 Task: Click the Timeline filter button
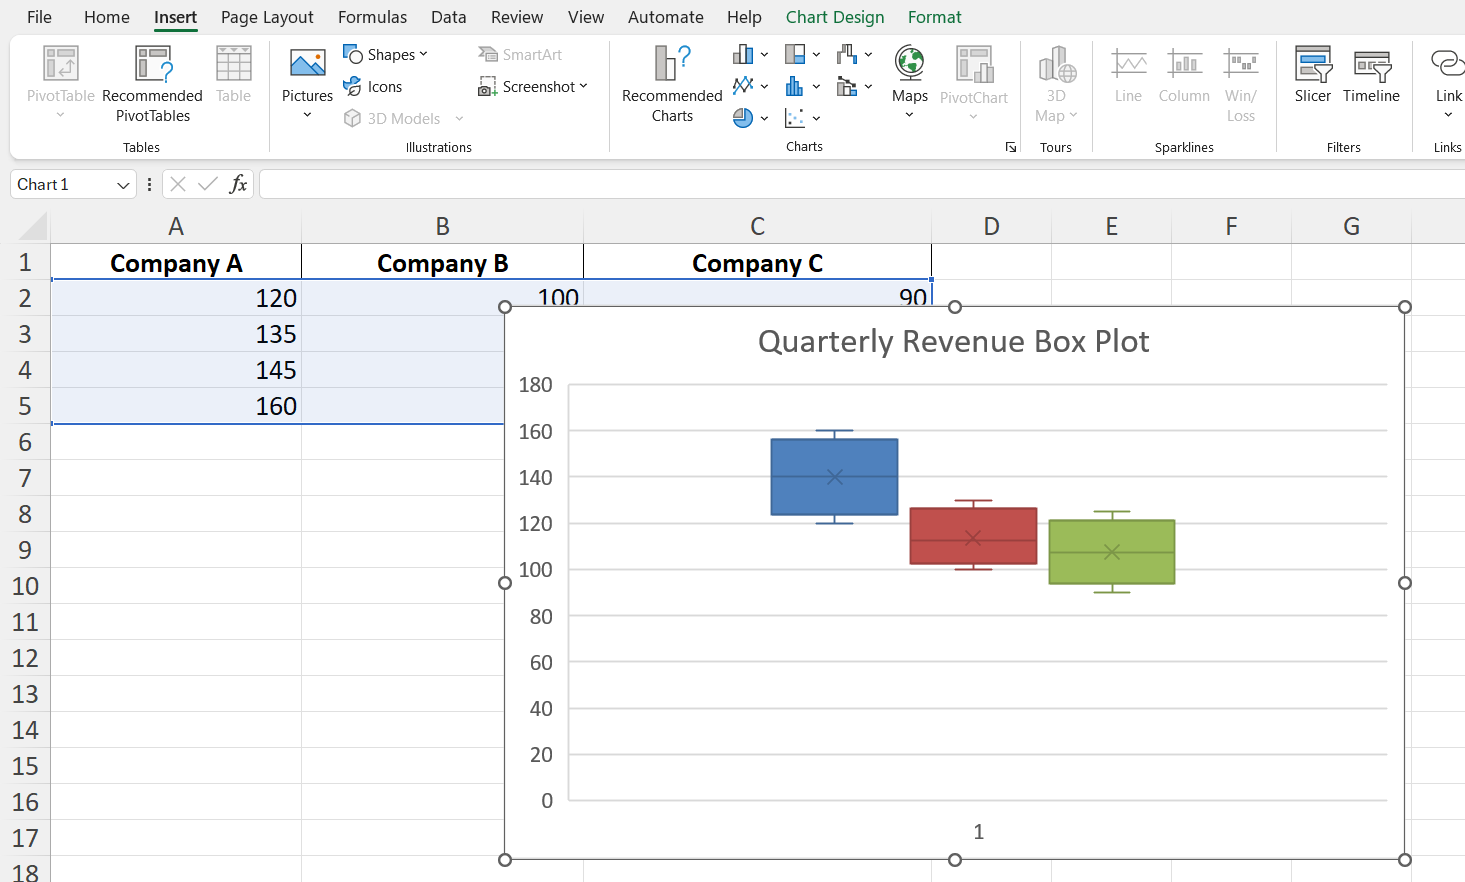1371,76
